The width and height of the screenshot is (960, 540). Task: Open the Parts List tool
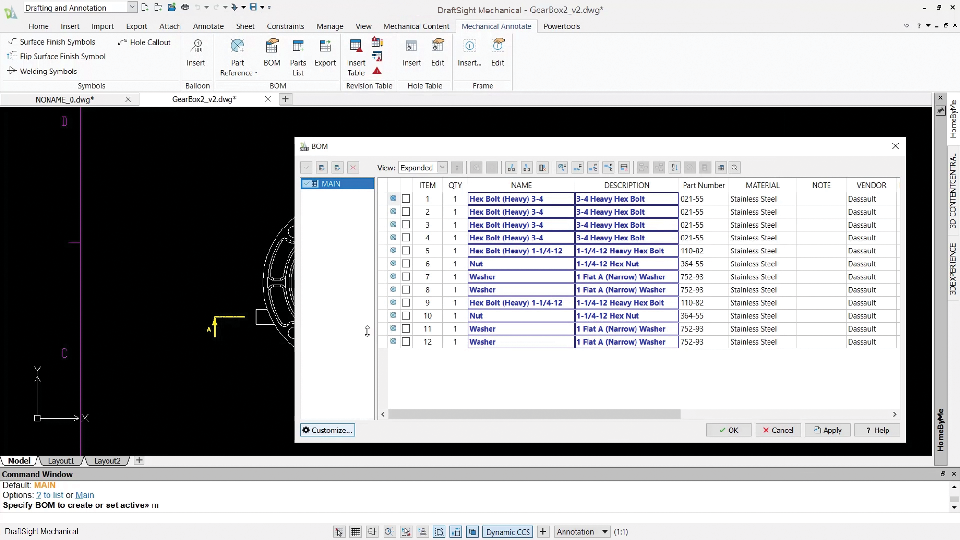298,47
